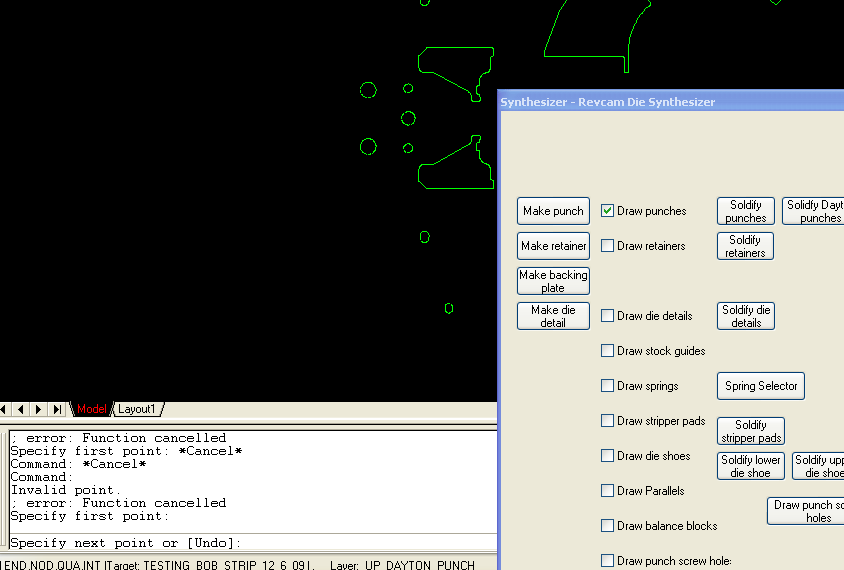The width and height of the screenshot is (844, 570).
Task: Enable Draw balance blocks checkbox
Action: coord(608,525)
